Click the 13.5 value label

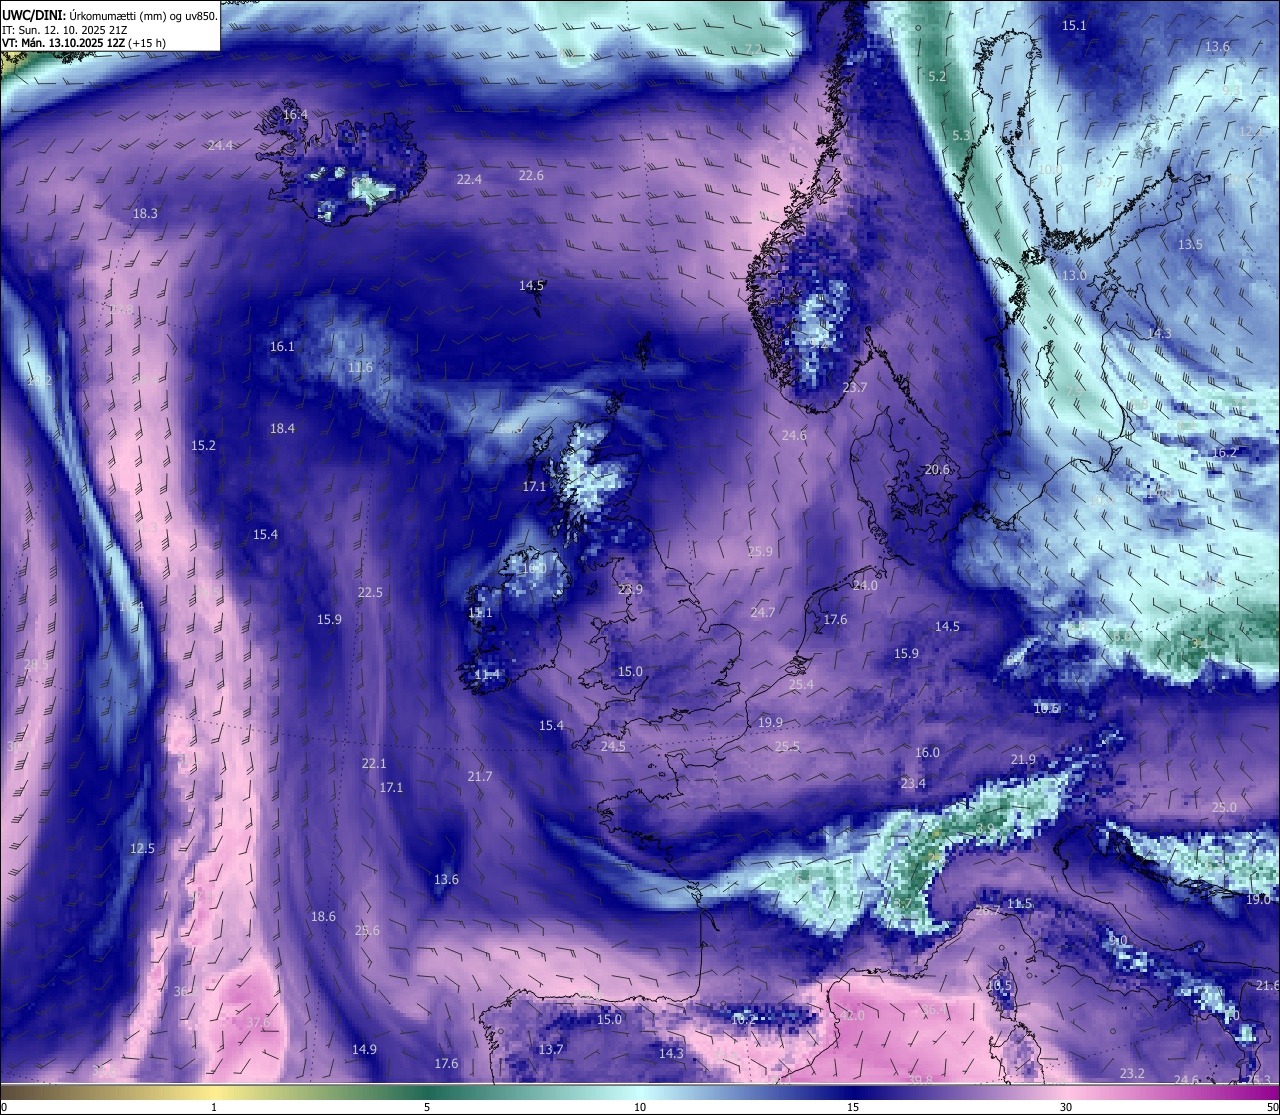tap(1190, 244)
